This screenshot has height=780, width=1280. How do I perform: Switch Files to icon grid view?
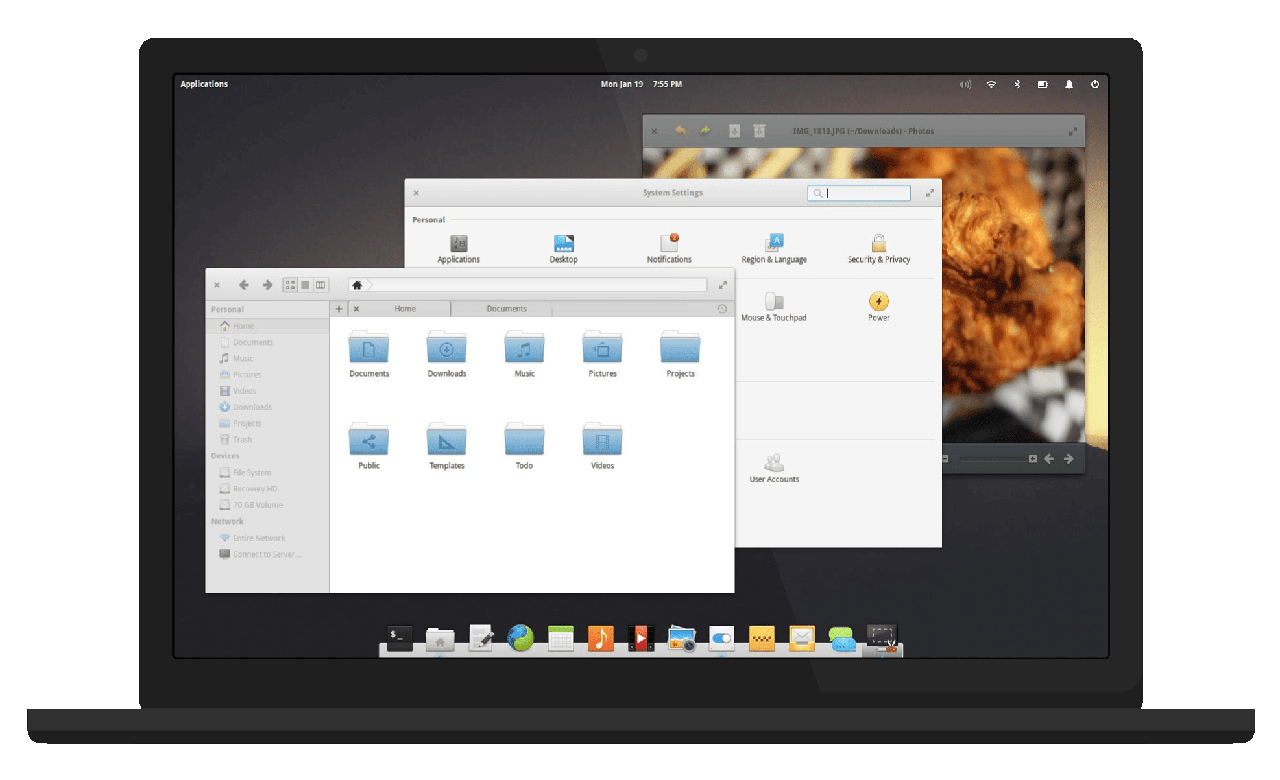pos(290,285)
